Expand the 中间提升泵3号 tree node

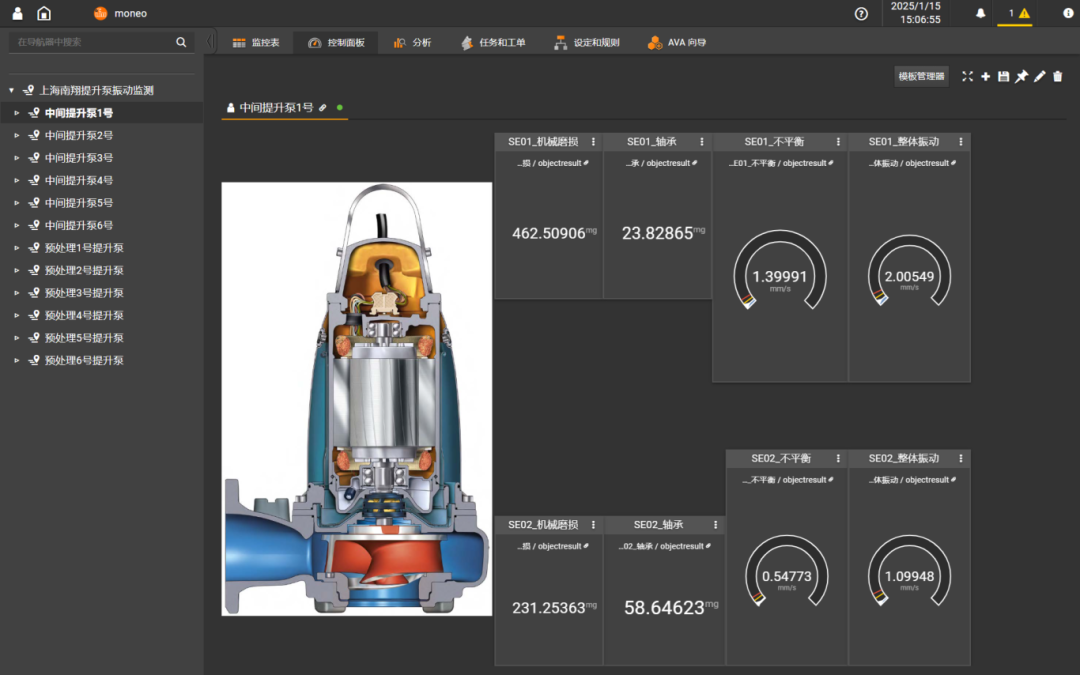[17, 158]
